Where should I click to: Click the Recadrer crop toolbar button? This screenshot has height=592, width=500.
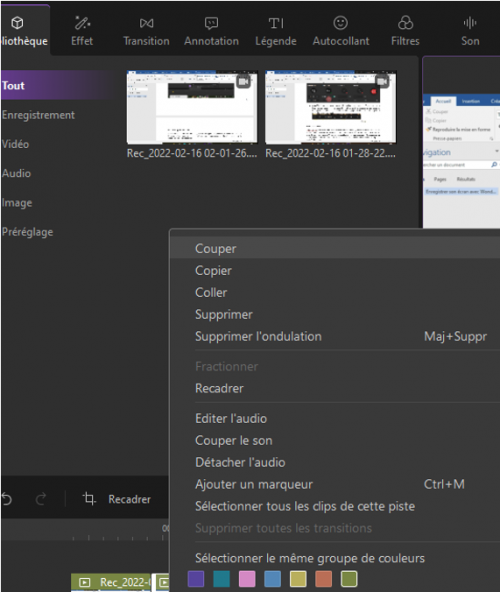click(x=116, y=499)
